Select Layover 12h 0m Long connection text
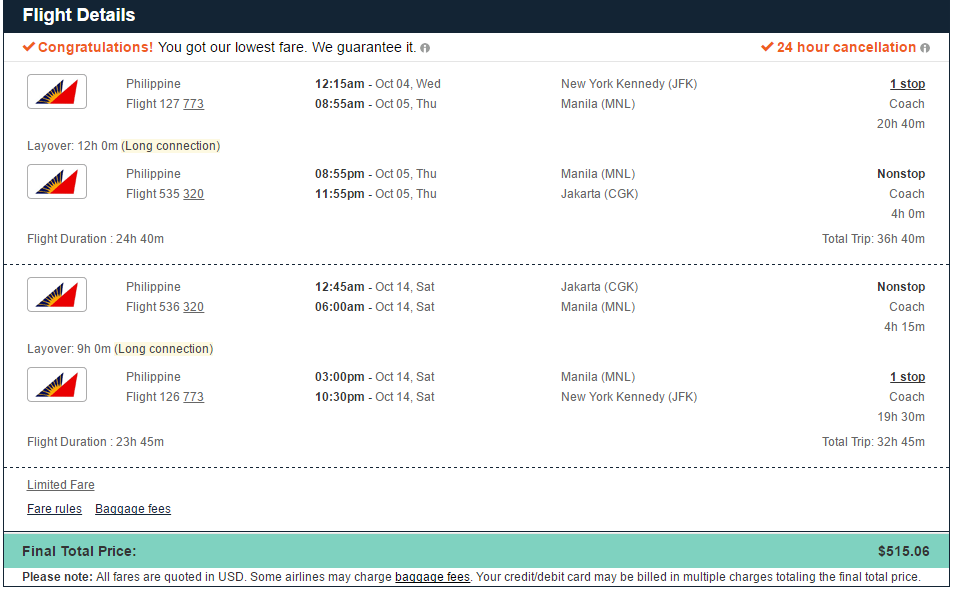Screen dimensions: 957x599 click(123, 146)
